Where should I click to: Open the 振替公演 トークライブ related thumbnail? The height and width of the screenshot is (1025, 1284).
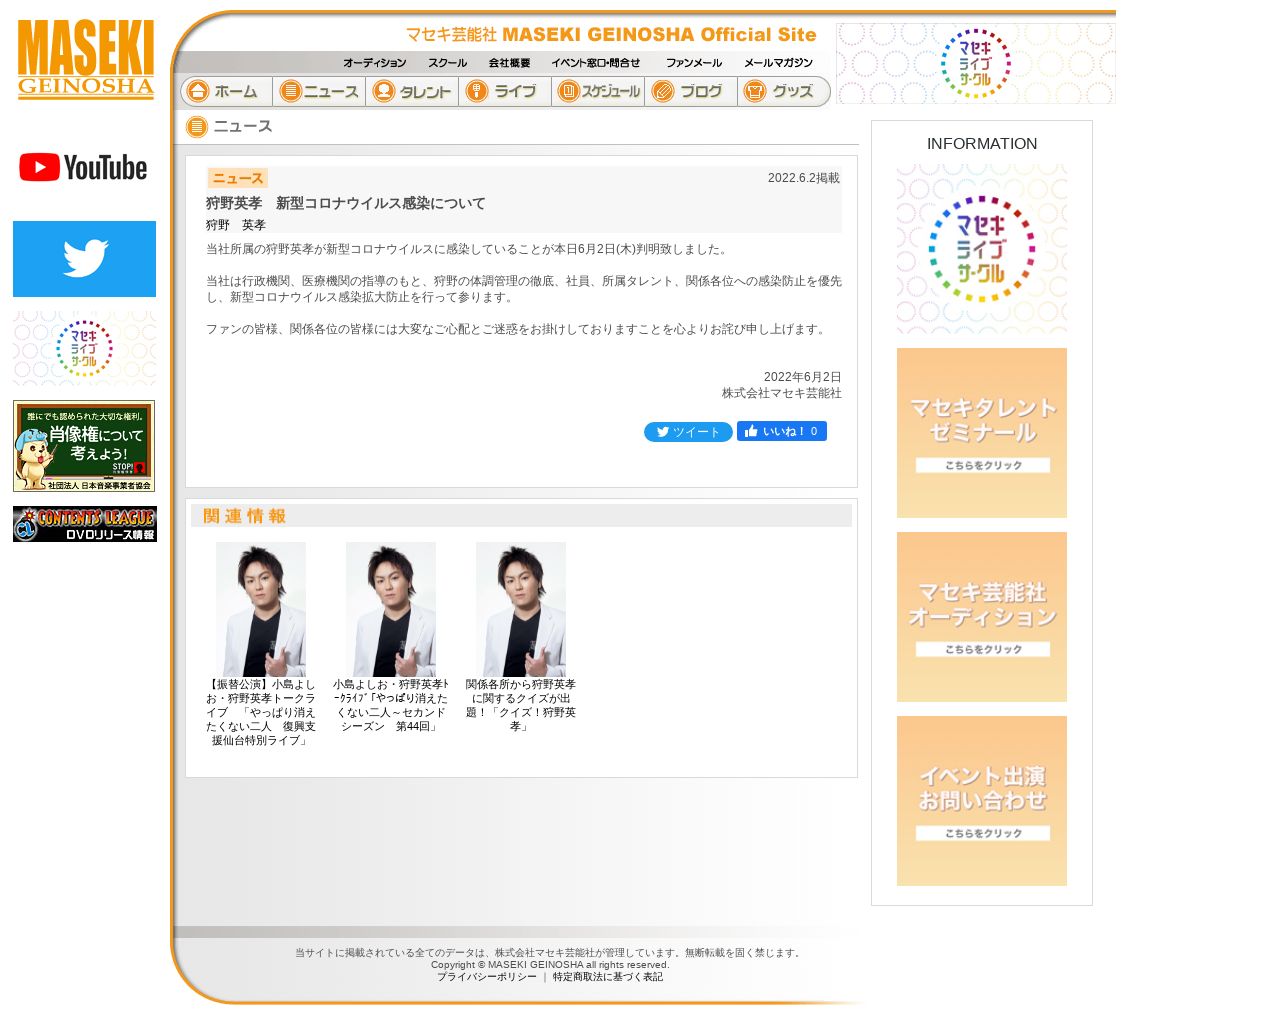point(261,609)
